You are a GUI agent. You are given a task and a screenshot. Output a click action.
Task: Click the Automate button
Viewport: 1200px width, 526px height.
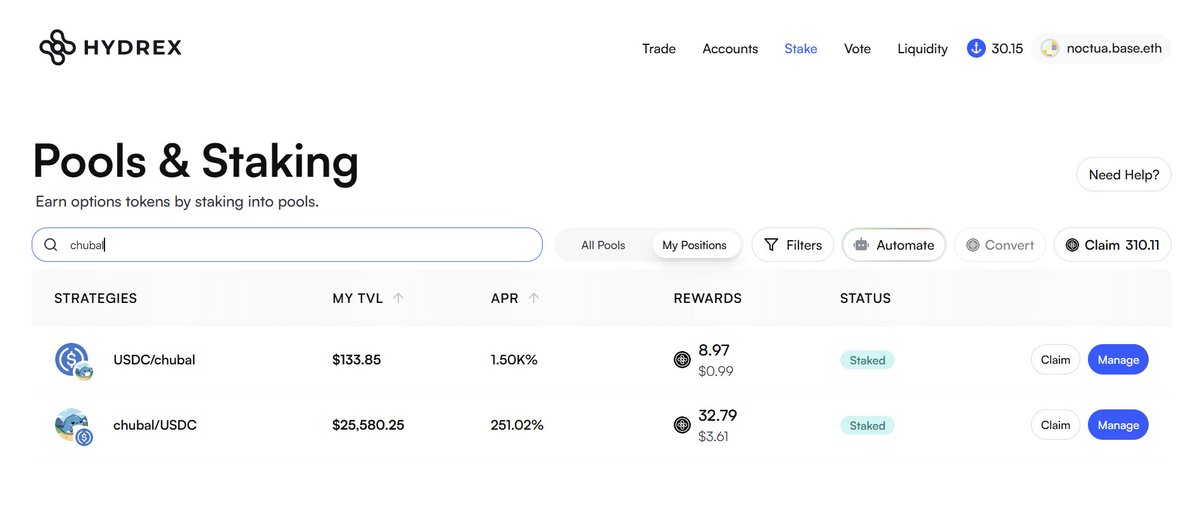click(x=894, y=245)
